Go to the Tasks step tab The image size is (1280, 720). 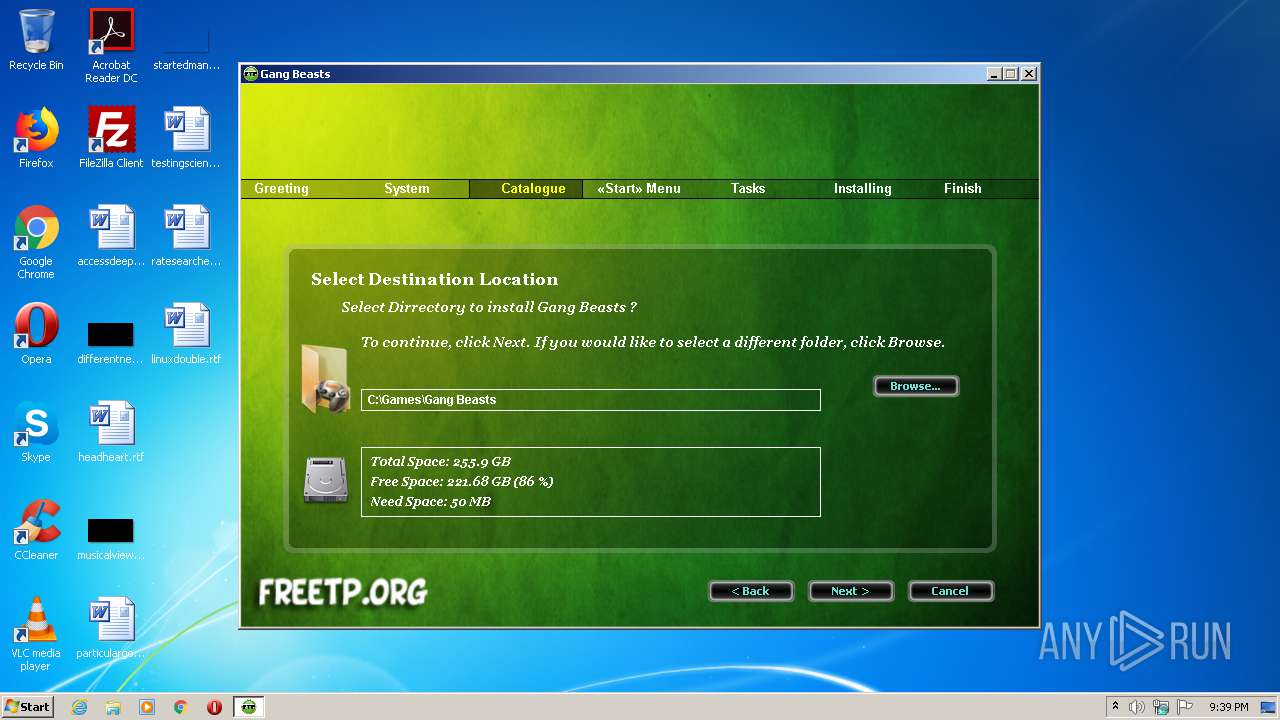coord(748,188)
